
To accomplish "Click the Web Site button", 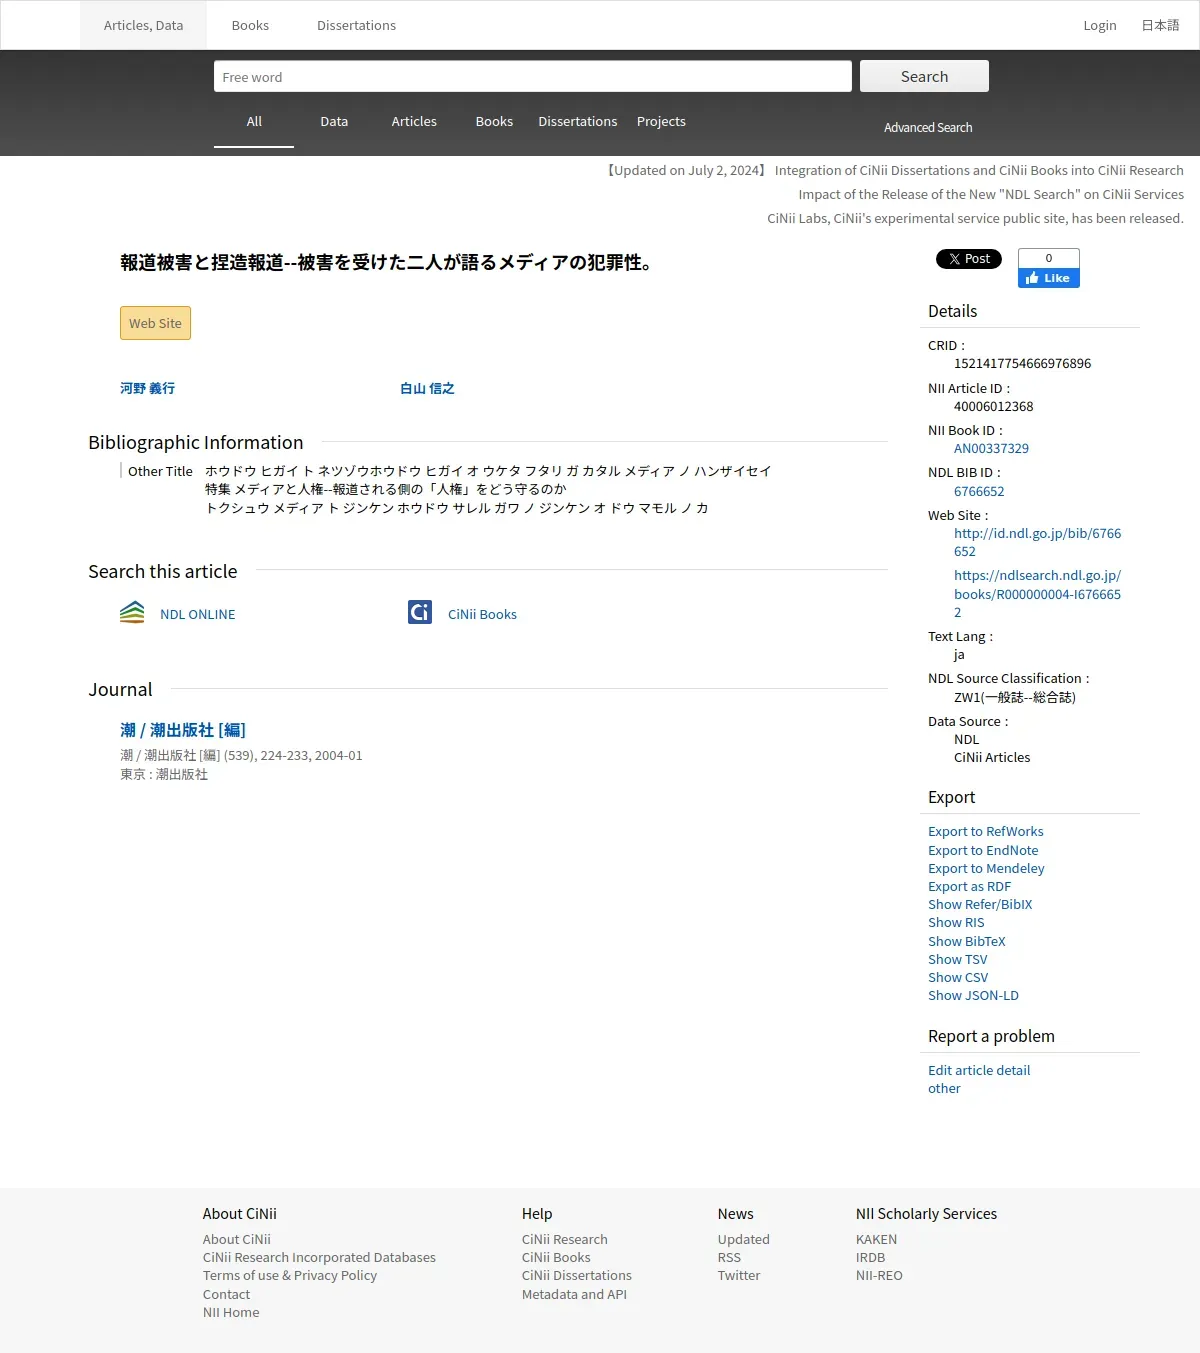I will tap(155, 323).
